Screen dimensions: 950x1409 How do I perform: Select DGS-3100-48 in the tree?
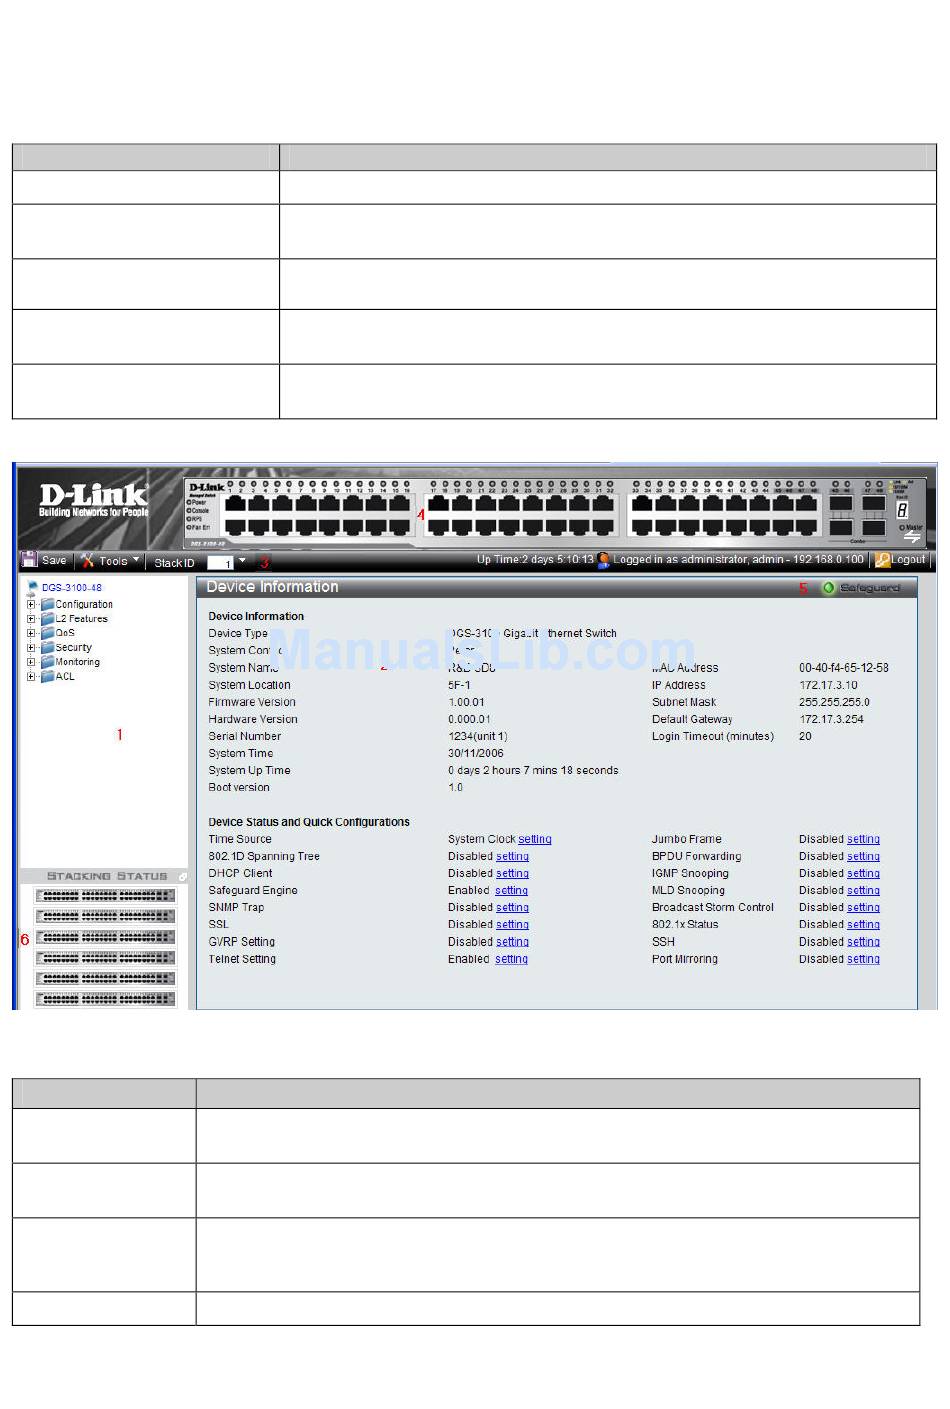(72, 588)
